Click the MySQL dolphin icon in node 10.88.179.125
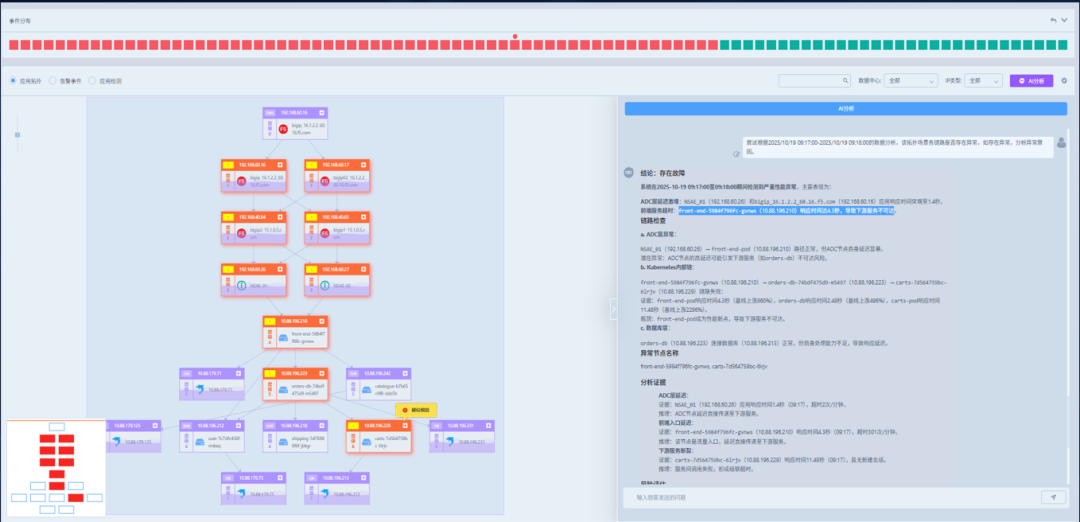 point(116,441)
